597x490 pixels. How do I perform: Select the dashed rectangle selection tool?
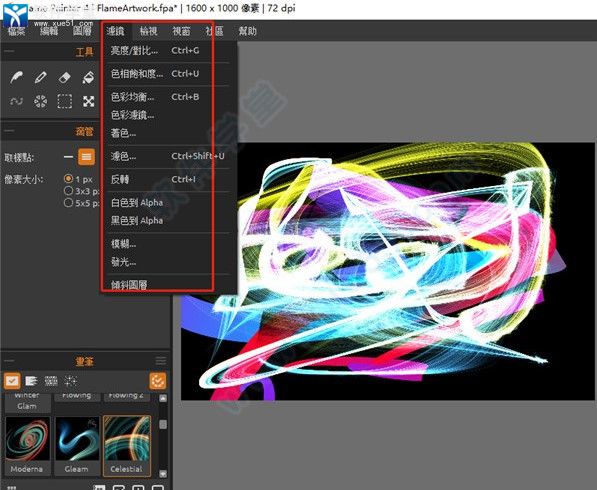pos(64,101)
